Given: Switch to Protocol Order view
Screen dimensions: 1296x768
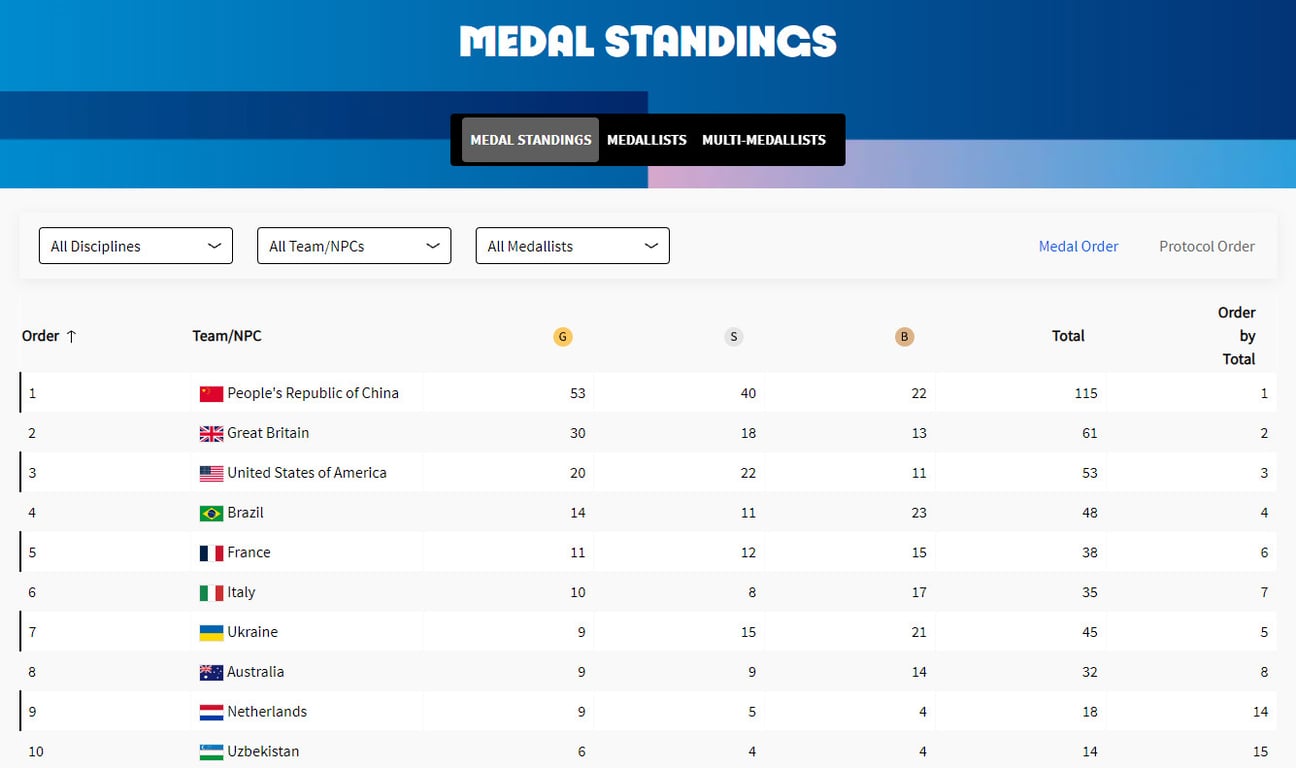Looking at the screenshot, I should tap(1206, 246).
